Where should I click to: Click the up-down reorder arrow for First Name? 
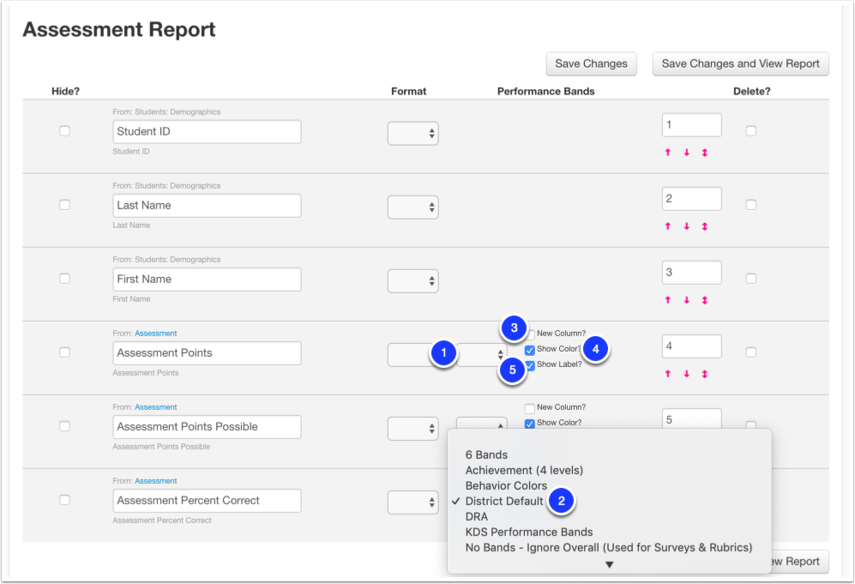(704, 298)
